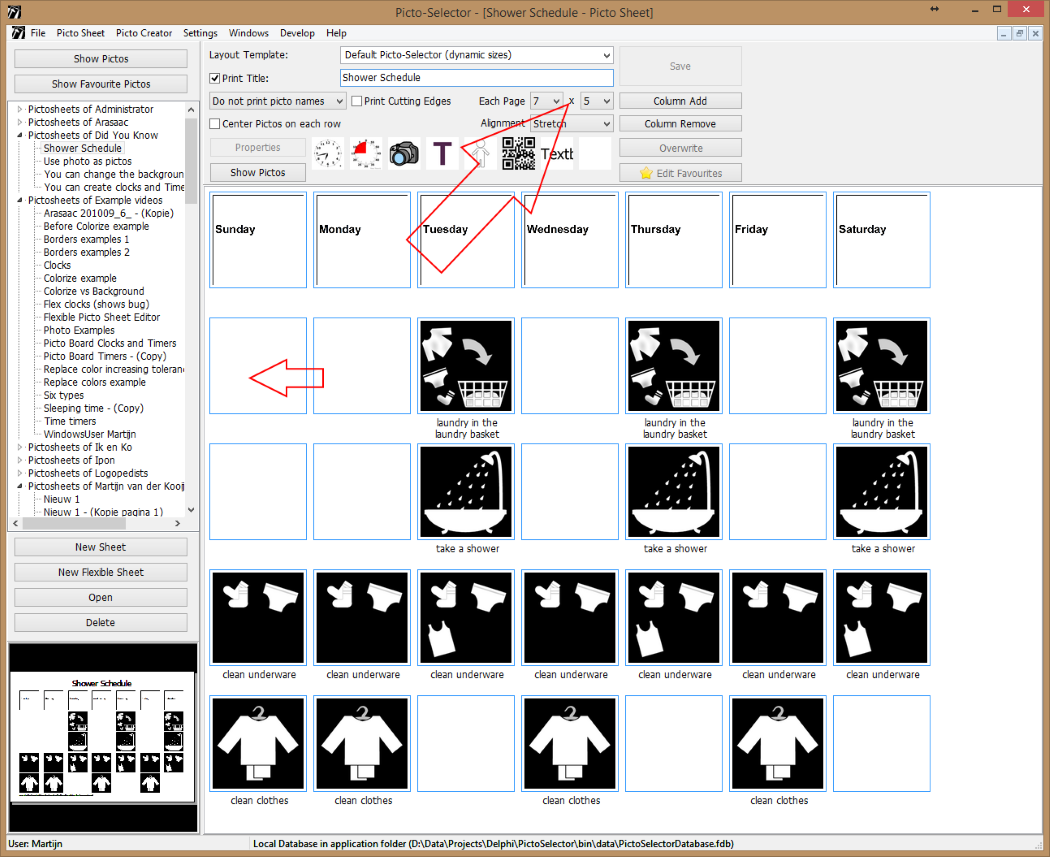This screenshot has height=857, width=1050.
Task: Open the Picto Creator menu
Action: 144,33
